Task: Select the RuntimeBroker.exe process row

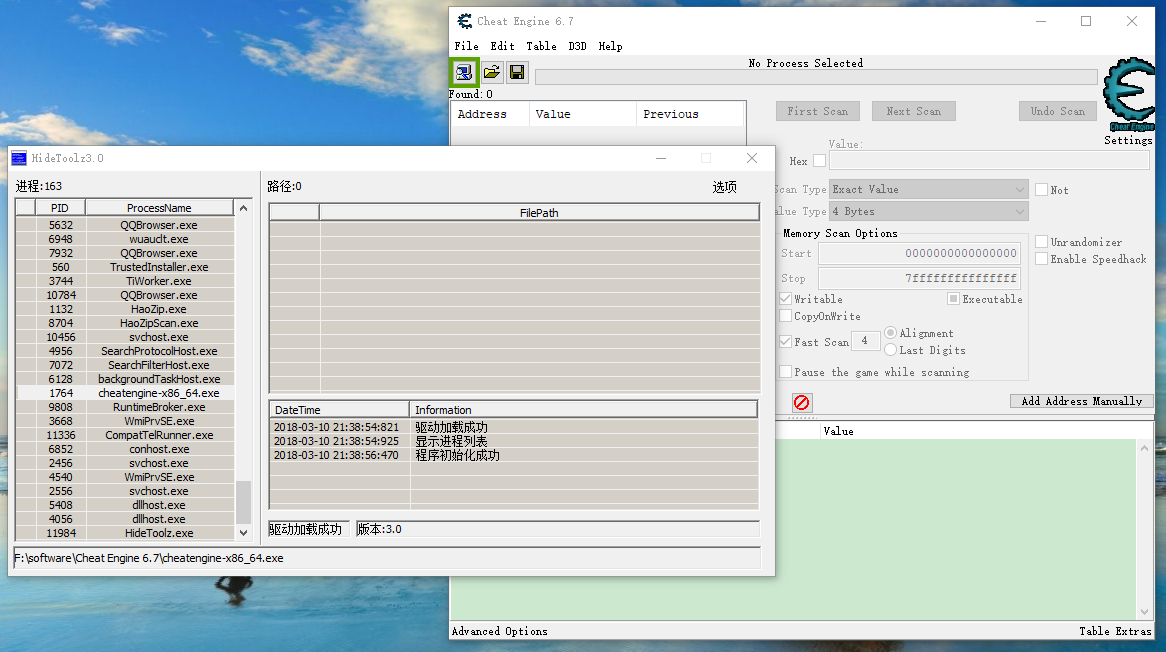Action: click(125, 407)
